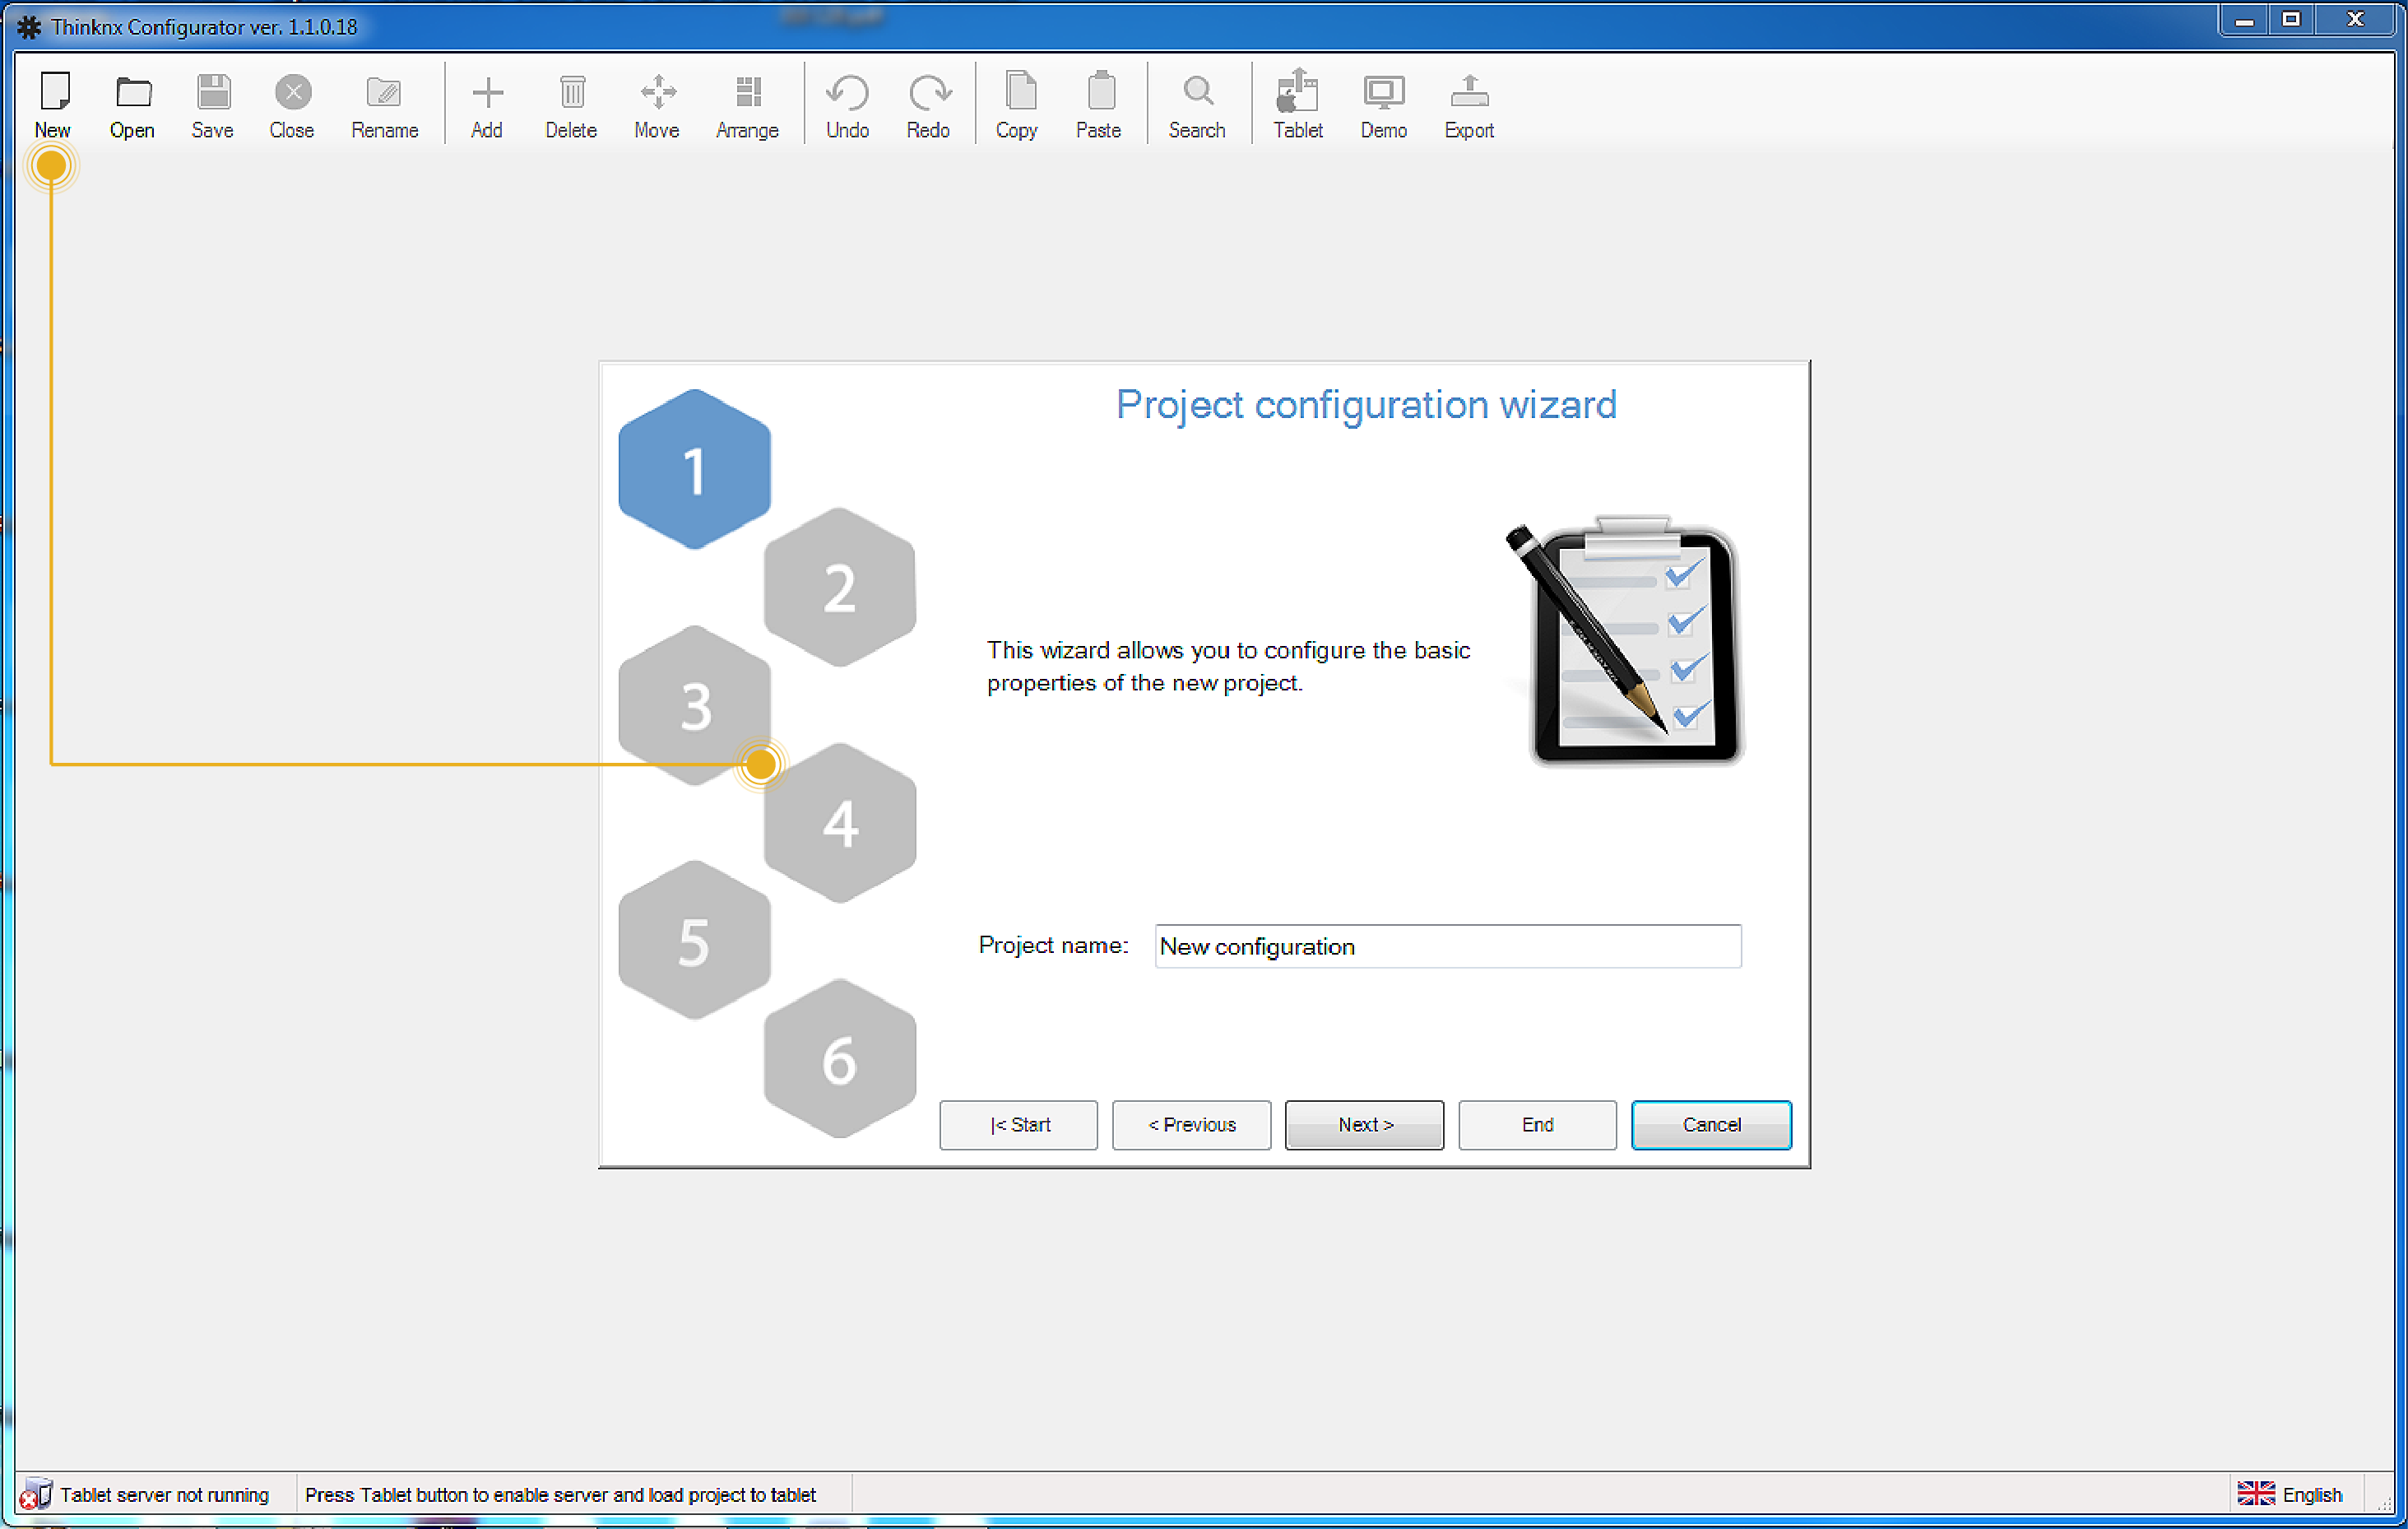Click the Arrange toolbar icon

(x=747, y=93)
